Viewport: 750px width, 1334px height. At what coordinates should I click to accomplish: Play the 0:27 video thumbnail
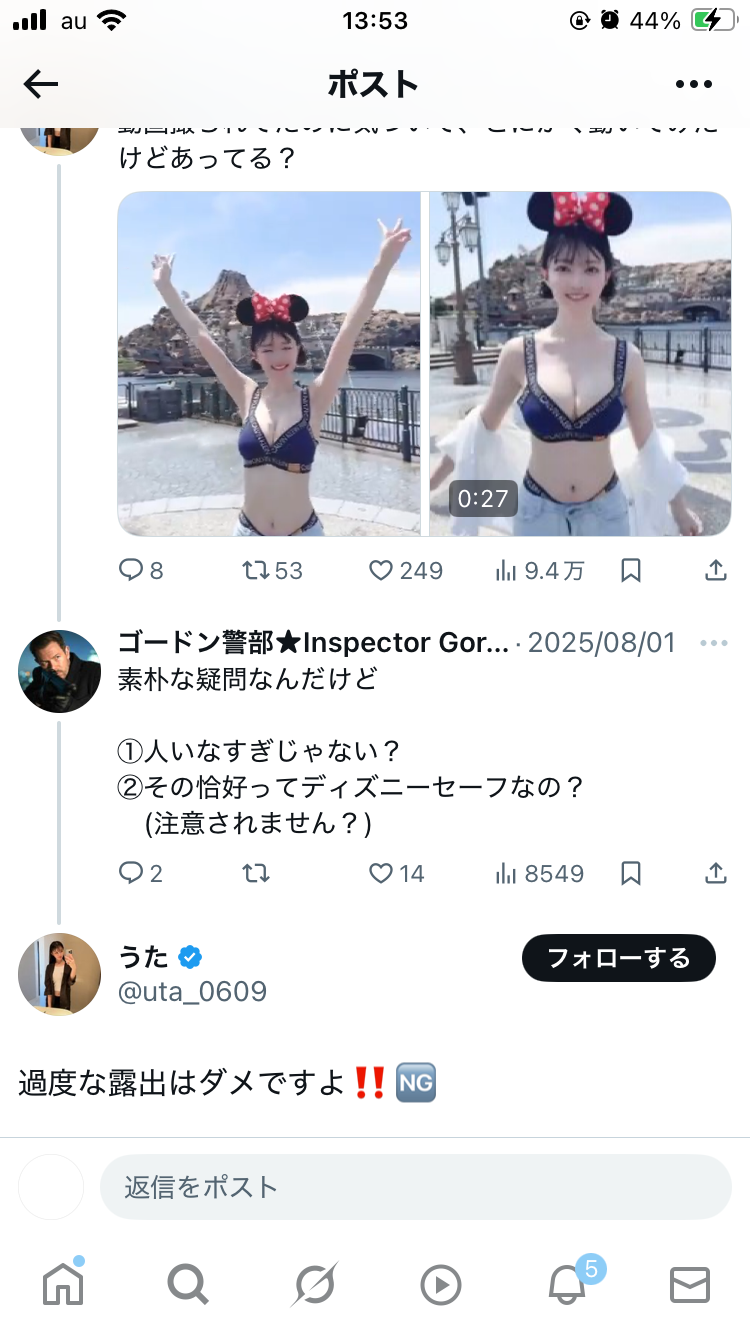(580, 364)
